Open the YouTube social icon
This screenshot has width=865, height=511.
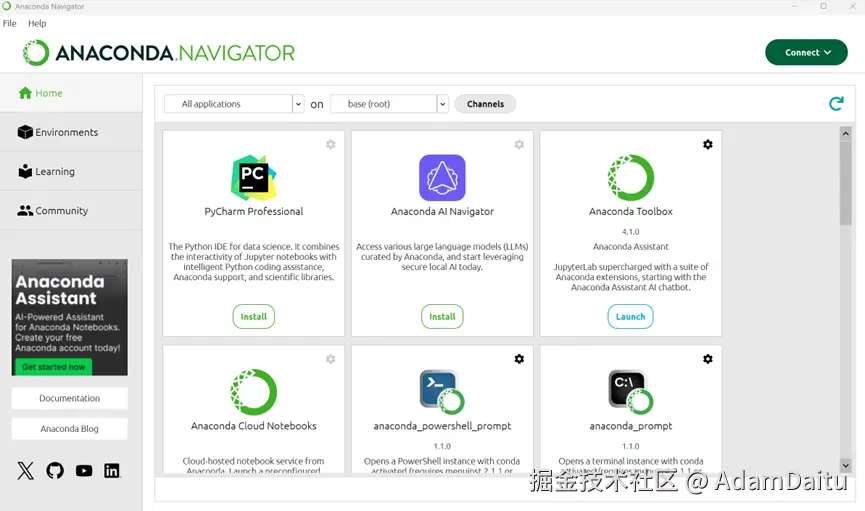tap(84, 471)
